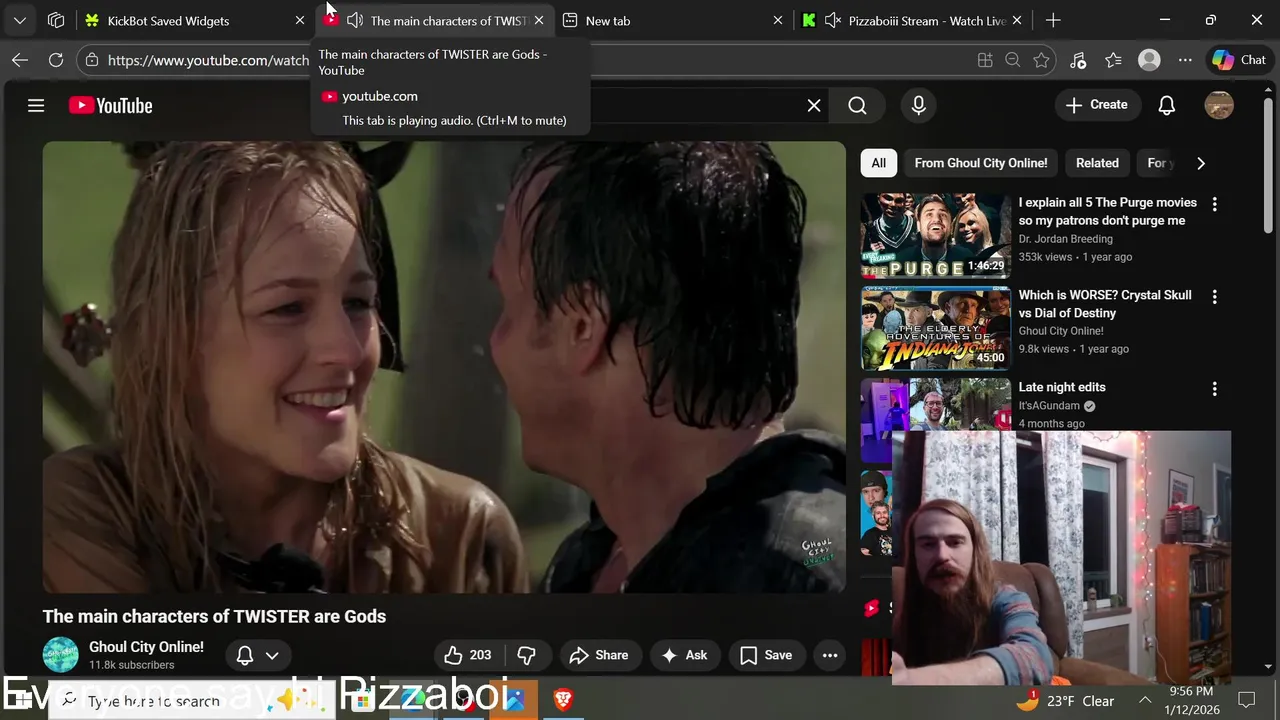Viewport: 1280px width, 720px height.
Task: Share the video
Action: coord(599,655)
